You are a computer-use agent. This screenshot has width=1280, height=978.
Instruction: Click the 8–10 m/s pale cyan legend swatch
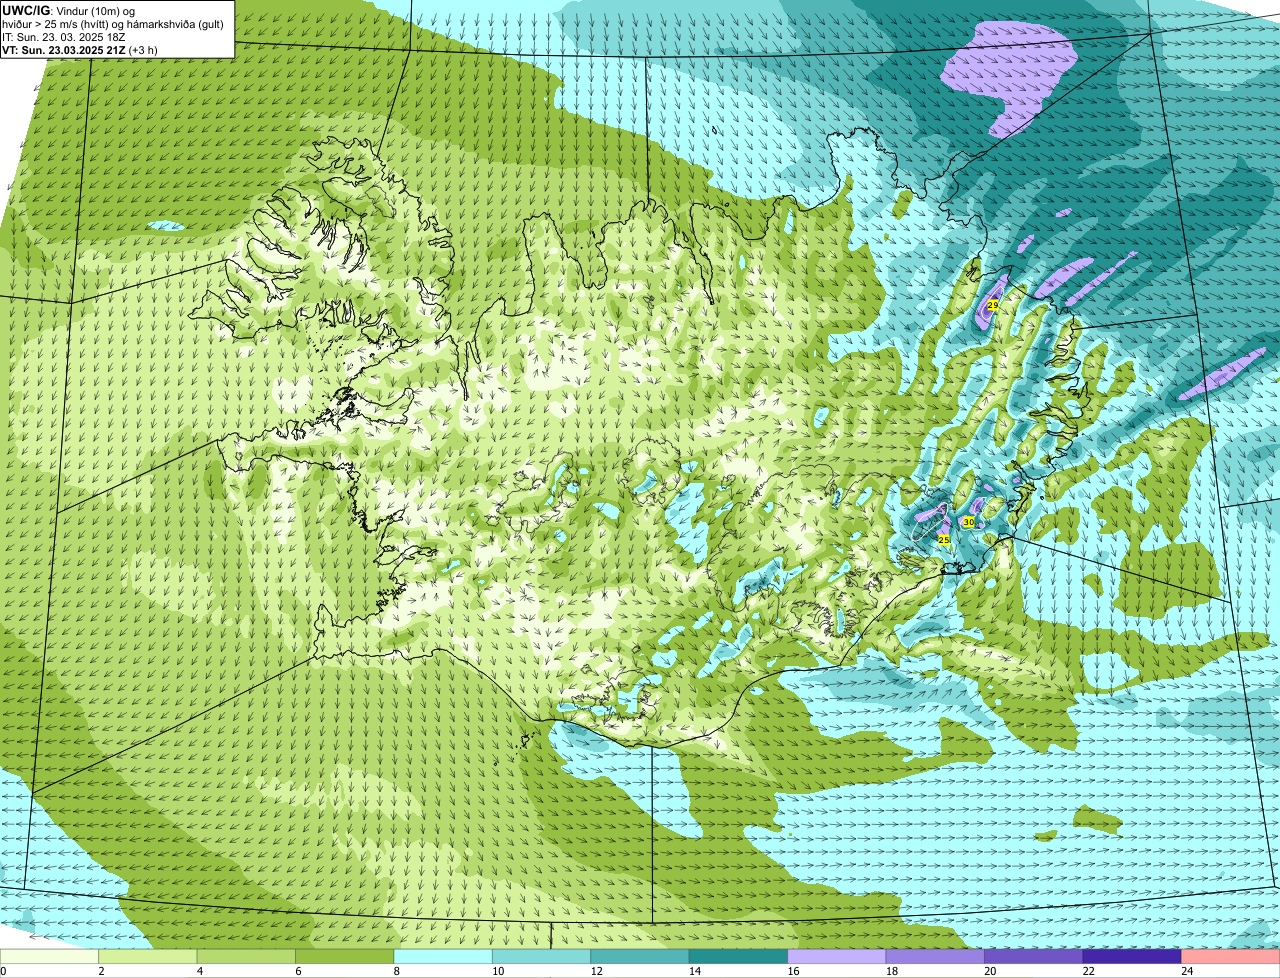444,956
